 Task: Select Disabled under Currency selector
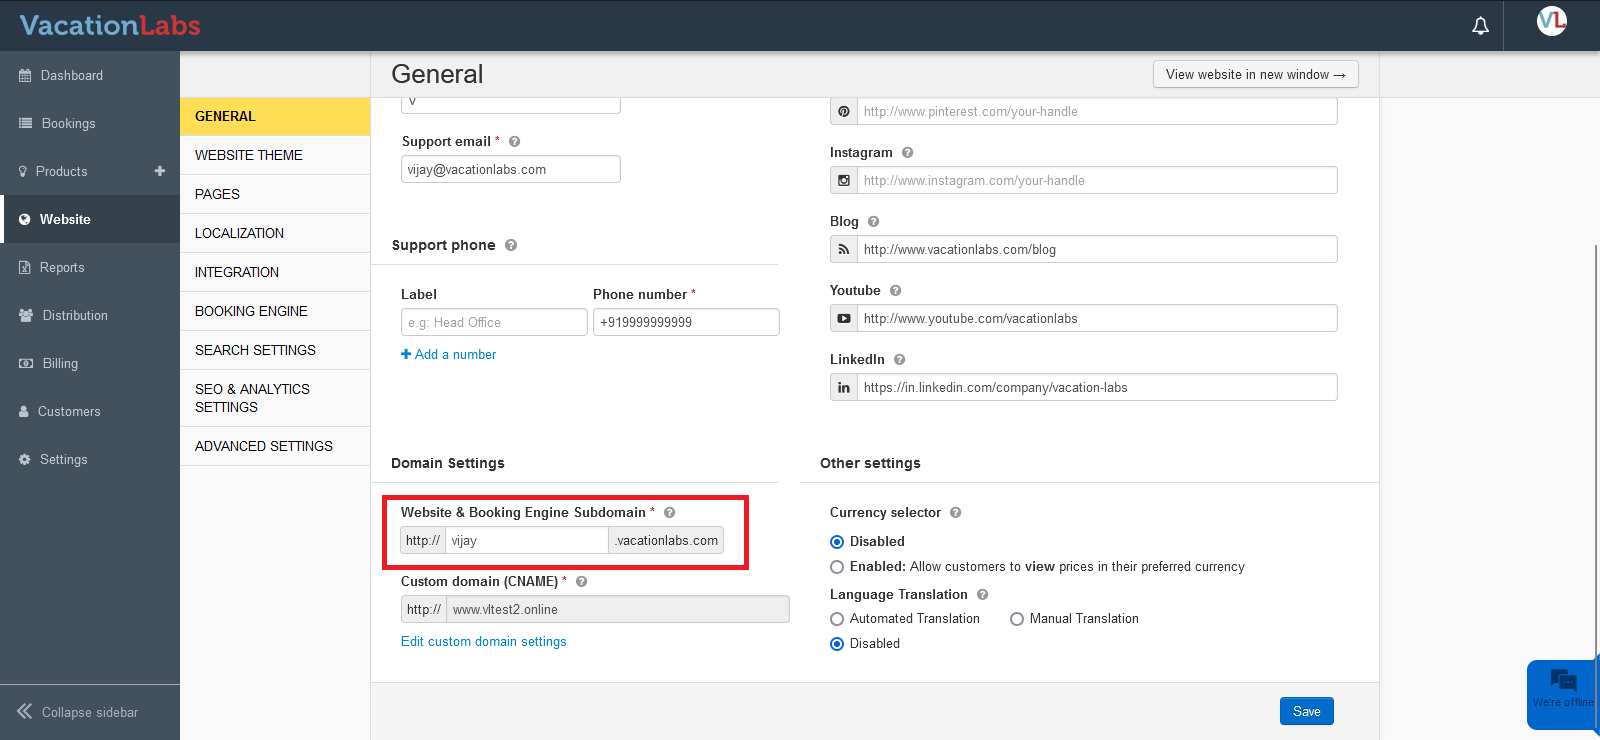pos(837,542)
